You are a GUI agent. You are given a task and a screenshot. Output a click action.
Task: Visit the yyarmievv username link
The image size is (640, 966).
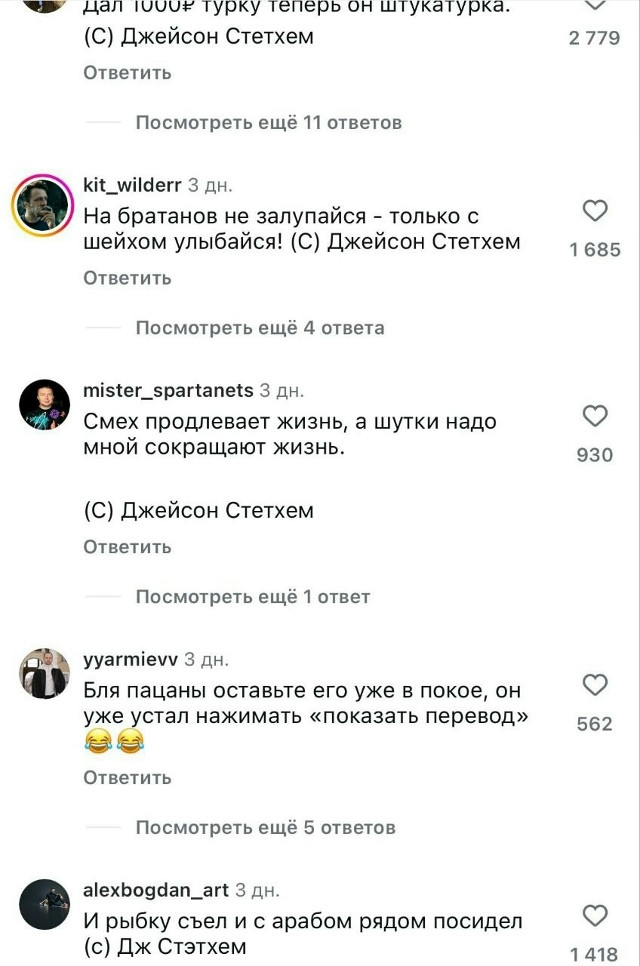pos(130,659)
